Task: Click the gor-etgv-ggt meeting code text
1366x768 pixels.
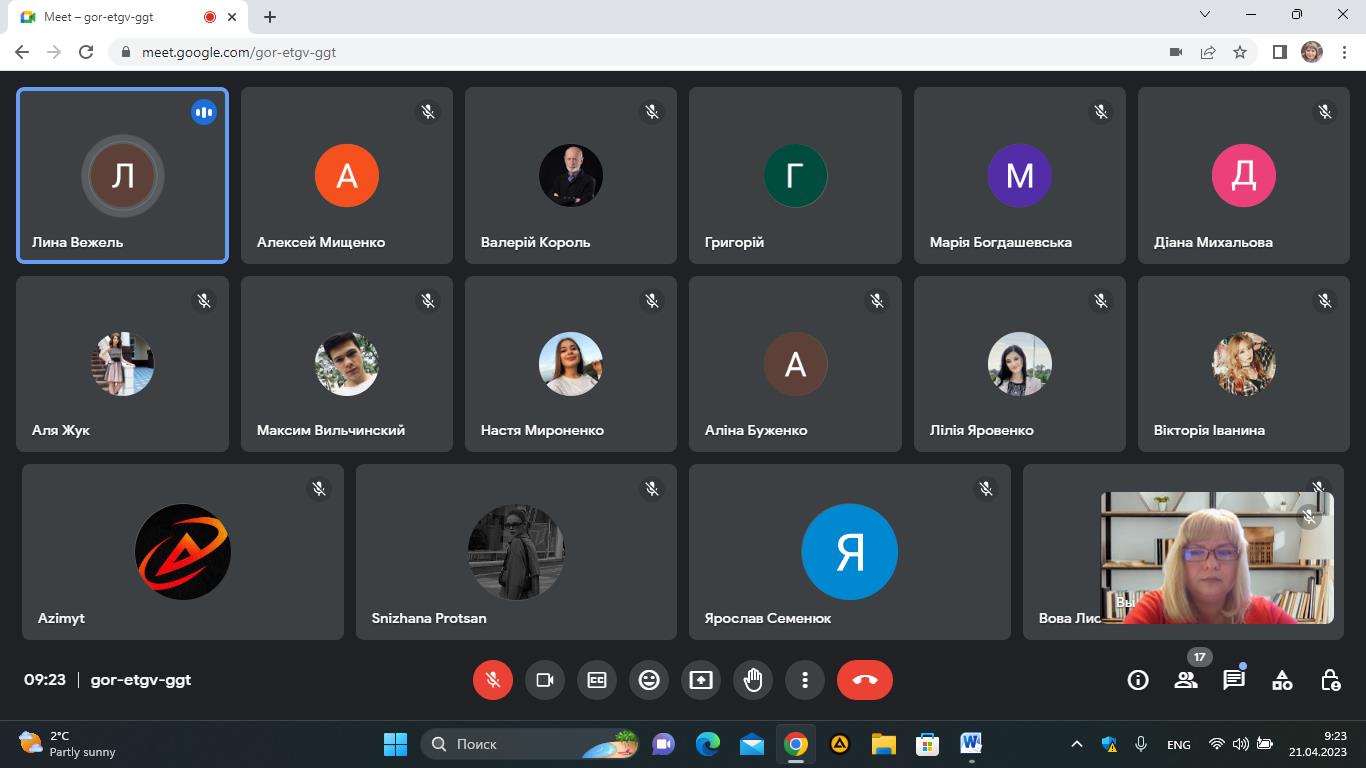Action: (141, 680)
